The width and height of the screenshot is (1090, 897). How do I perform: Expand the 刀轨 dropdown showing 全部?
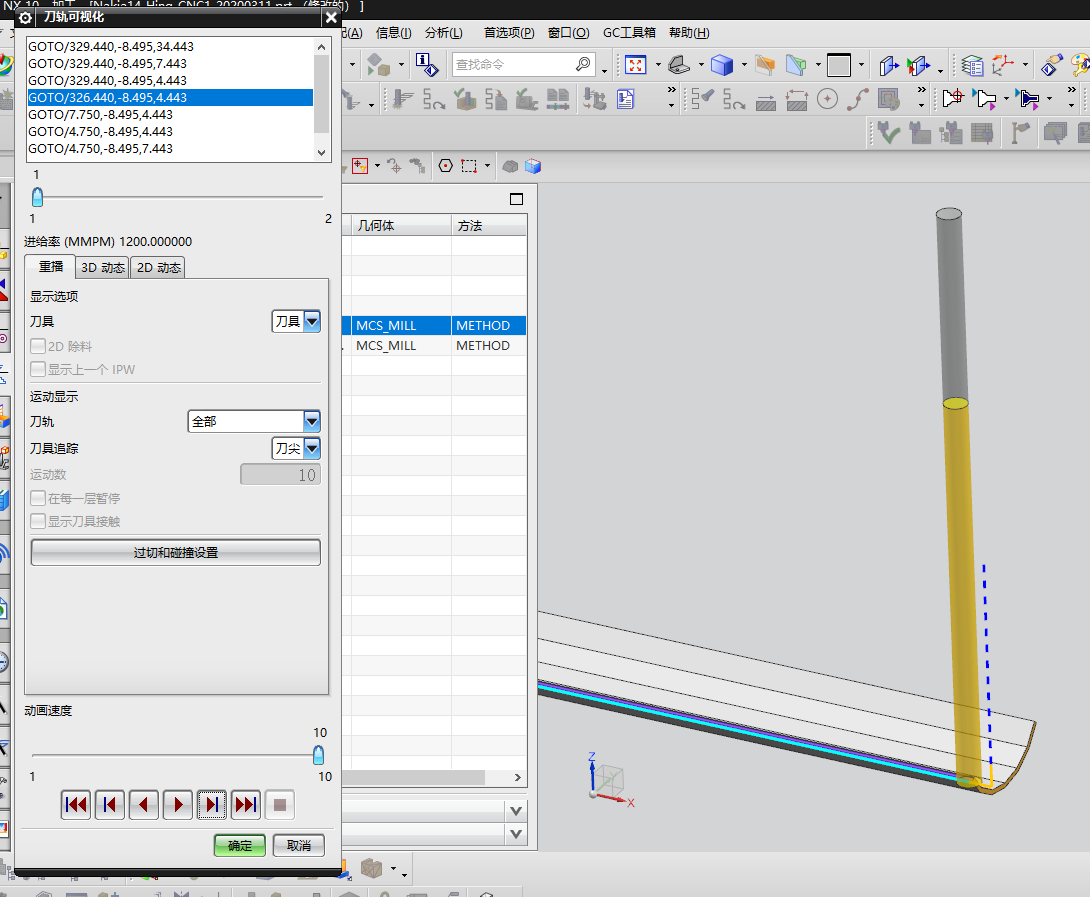pyautogui.click(x=254, y=421)
